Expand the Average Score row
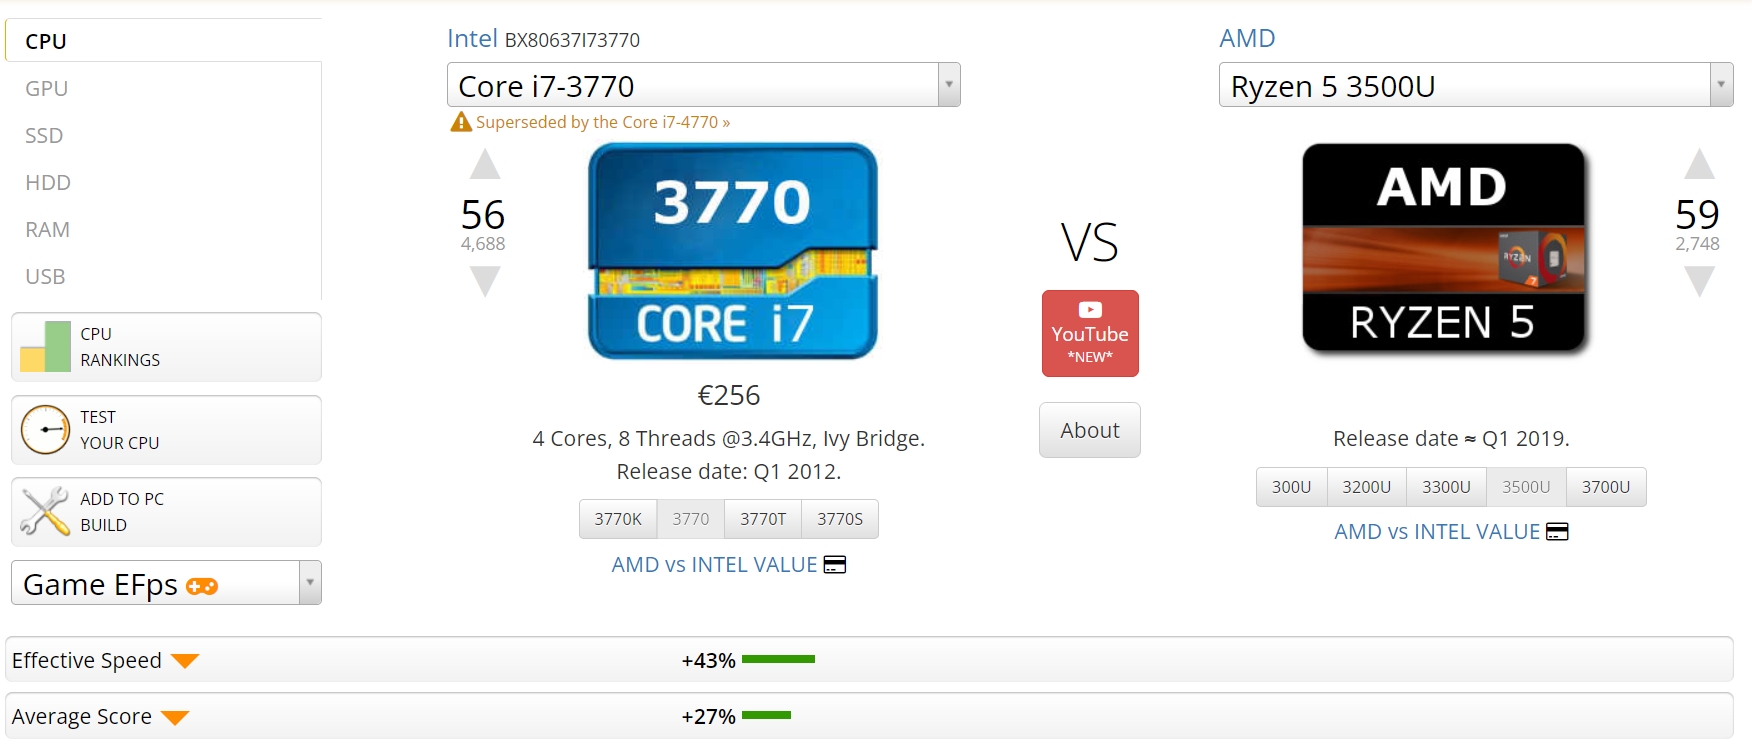 869,716
